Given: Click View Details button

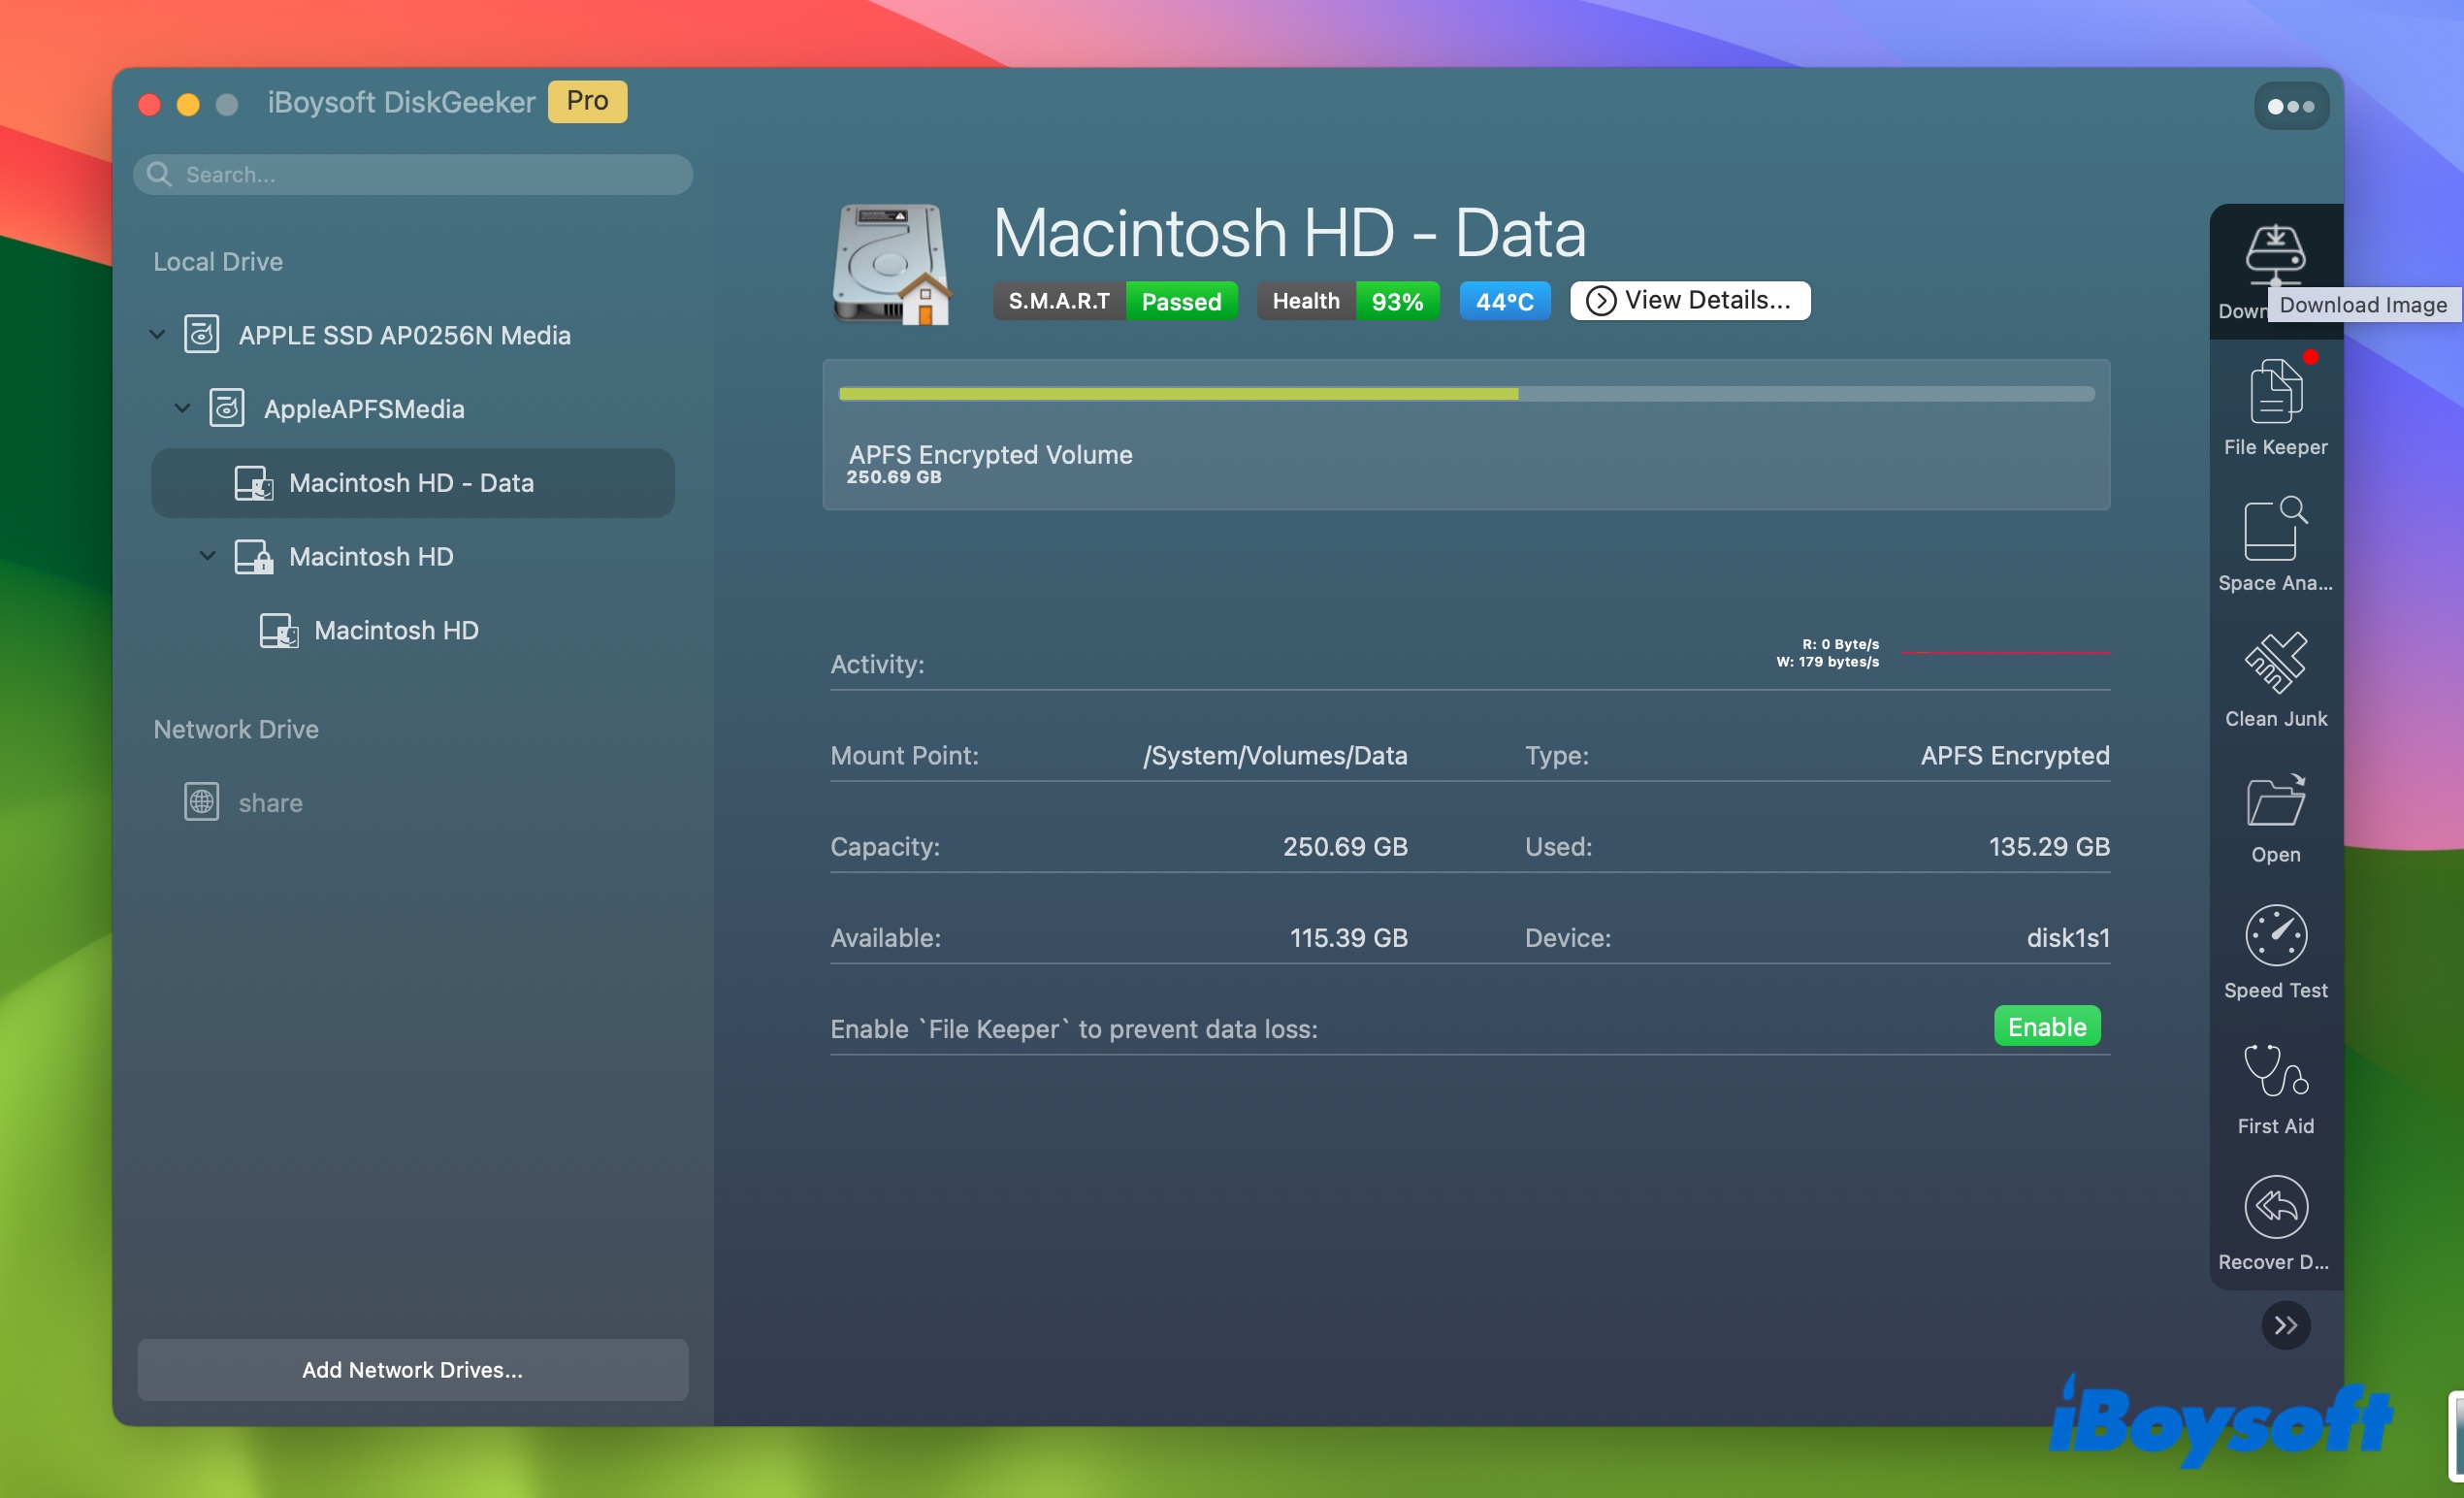Looking at the screenshot, I should tap(1689, 300).
